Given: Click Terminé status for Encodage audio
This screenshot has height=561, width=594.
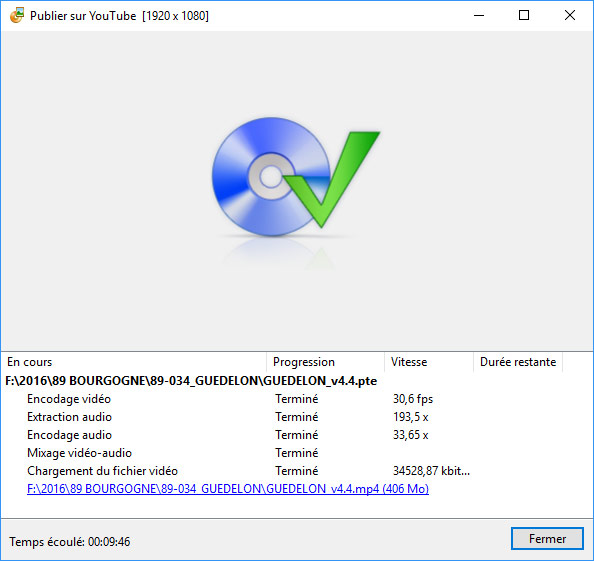Looking at the screenshot, I should click(x=297, y=435).
